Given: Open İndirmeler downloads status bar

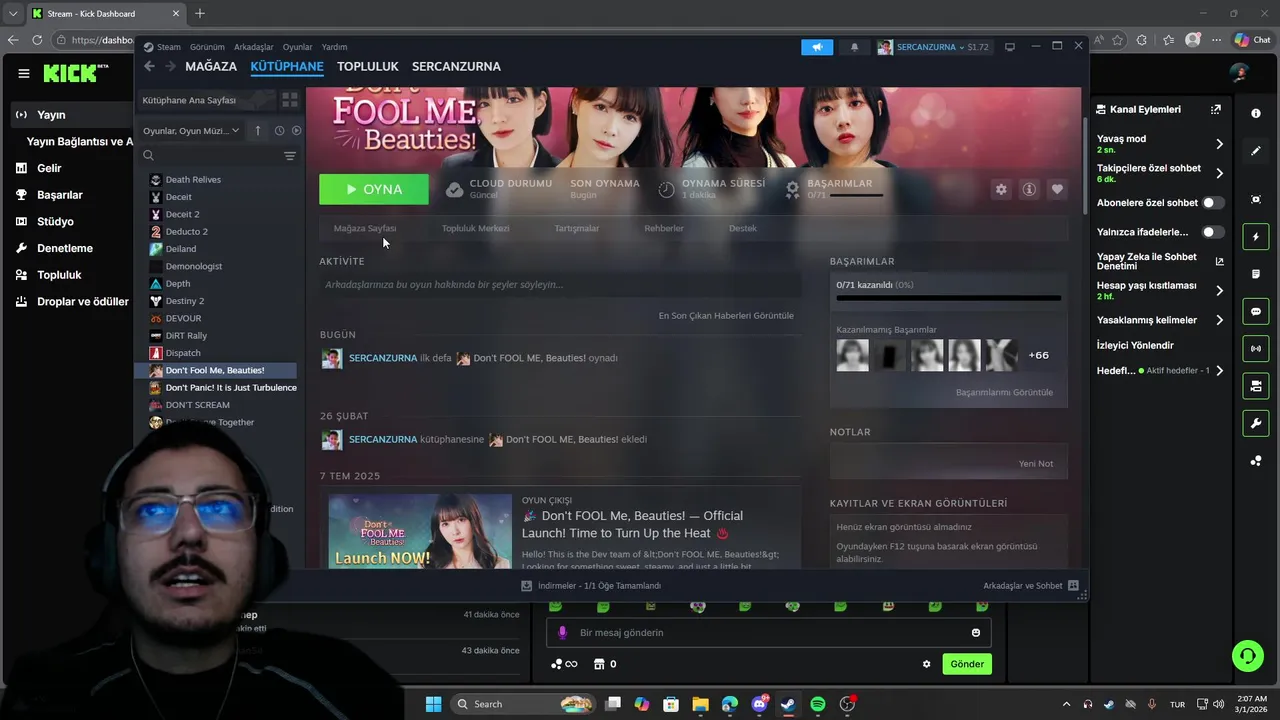Looking at the screenshot, I should click(591, 586).
